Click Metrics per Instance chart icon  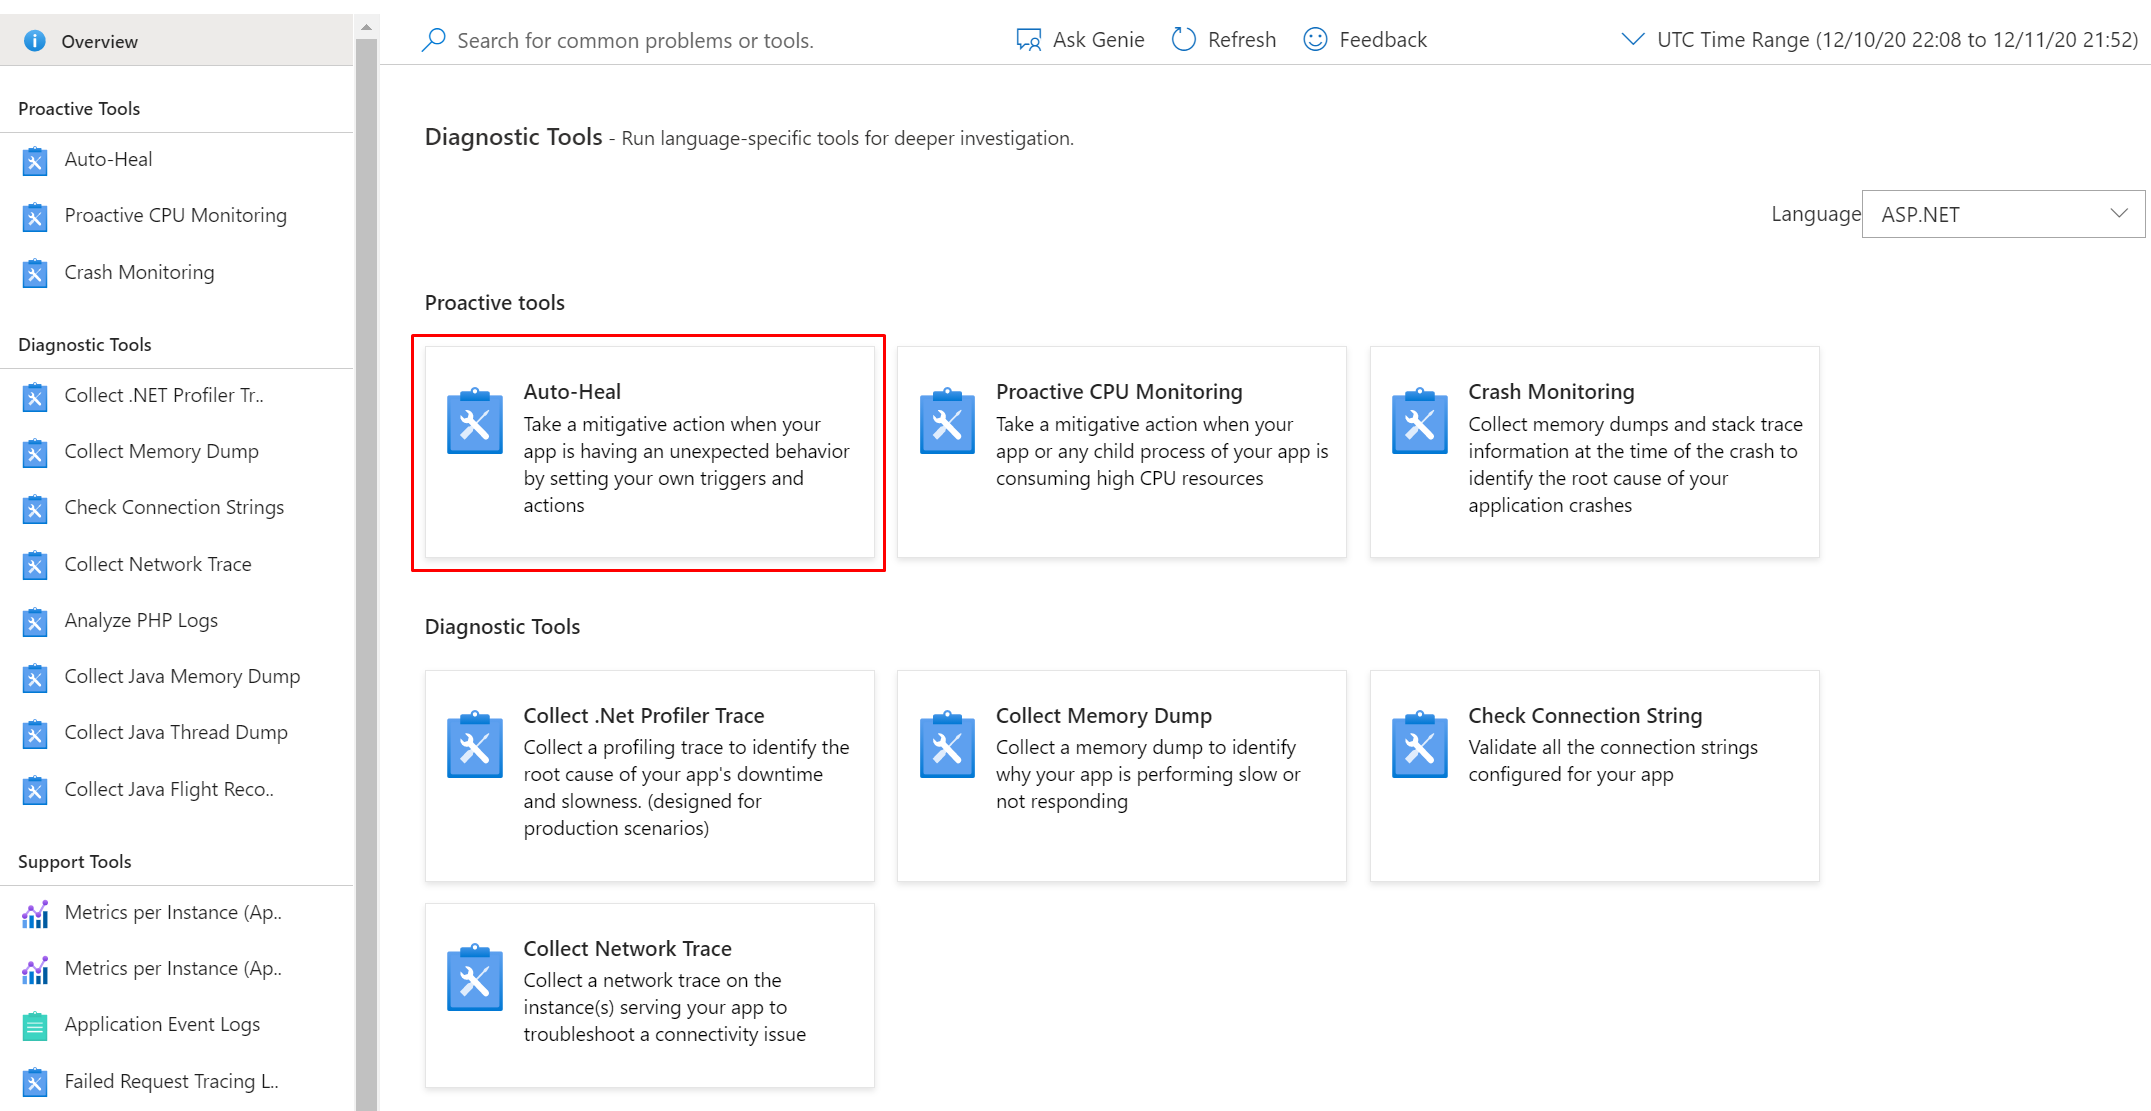(x=35, y=914)
